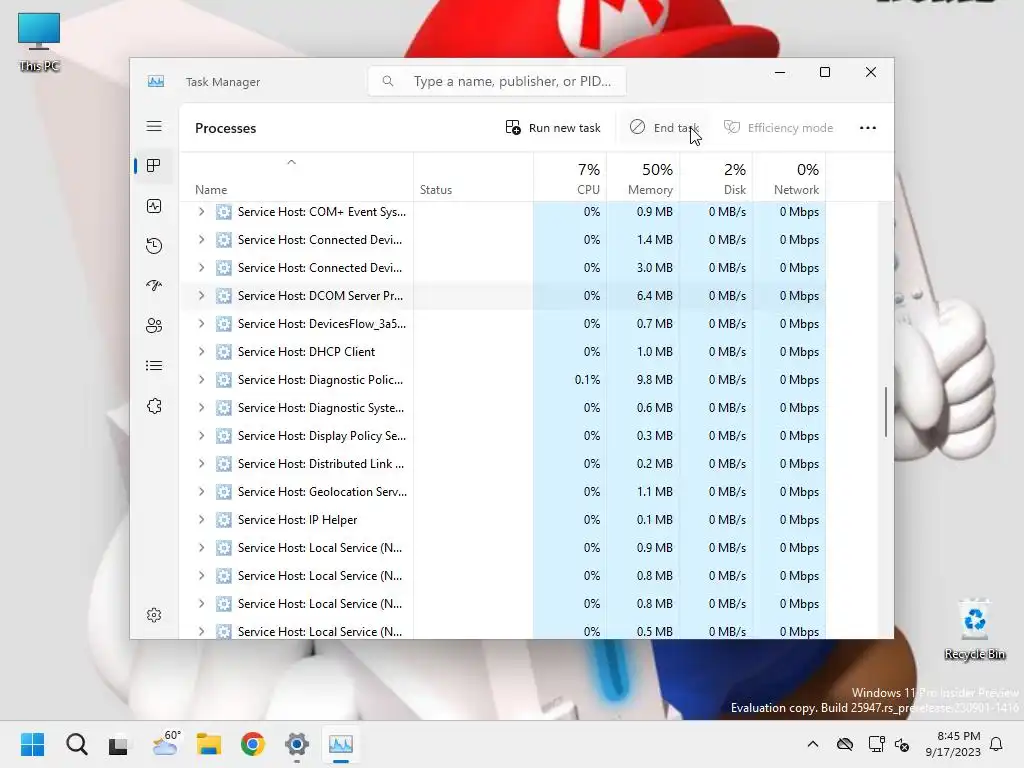
Task: Click the sort arrow above Name column
Action: (292, 162)
